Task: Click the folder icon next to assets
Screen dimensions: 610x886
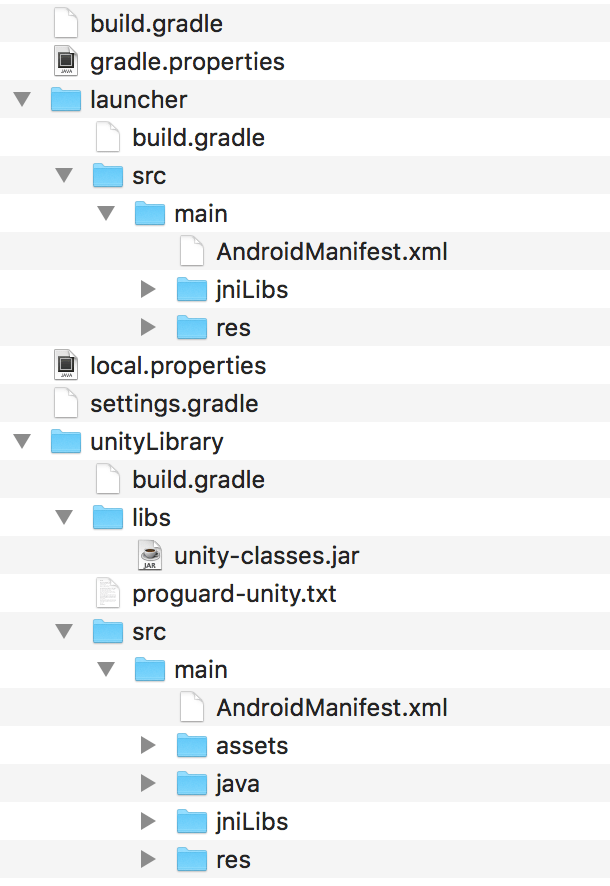Action: [x=191, y=745]
